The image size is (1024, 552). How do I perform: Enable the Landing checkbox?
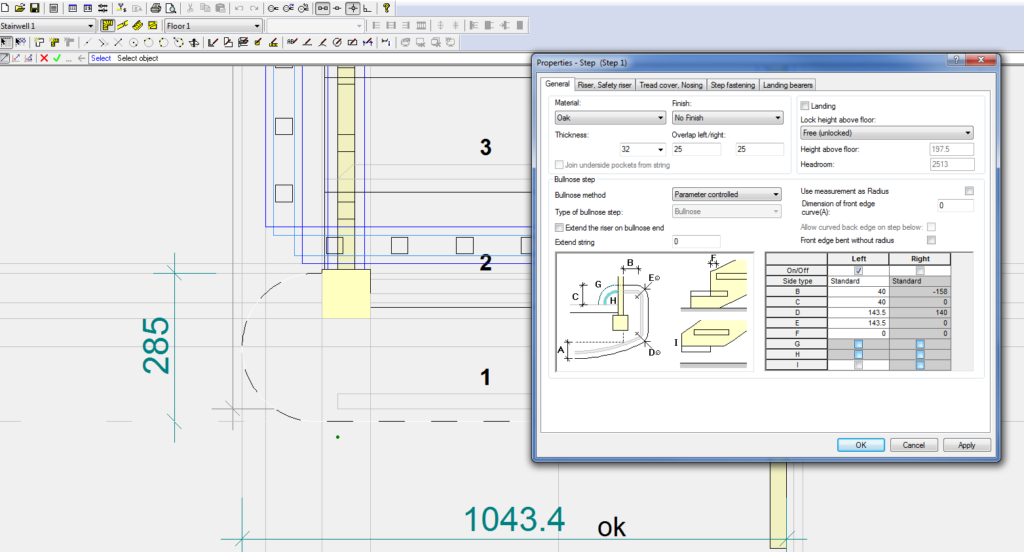click(806, 105)
